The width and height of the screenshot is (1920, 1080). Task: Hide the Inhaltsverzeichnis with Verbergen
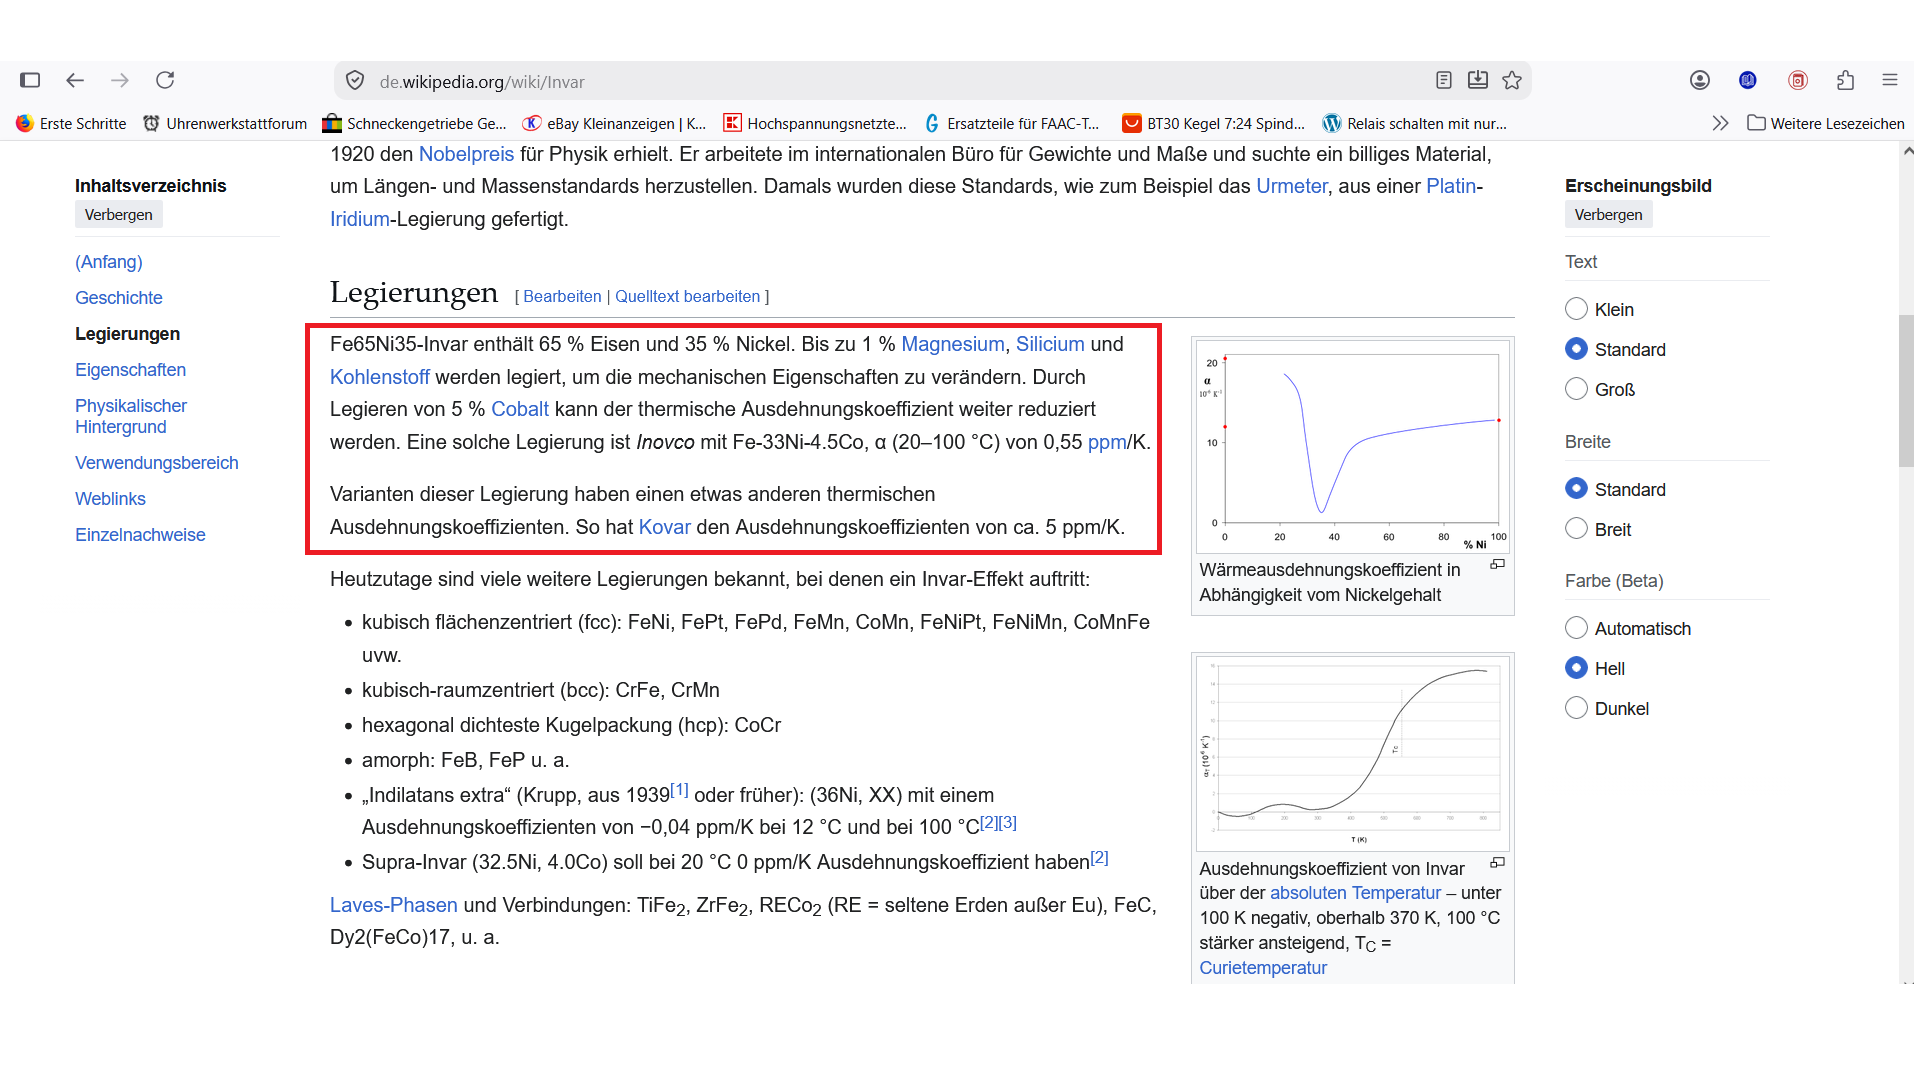[x=119, y=215]
